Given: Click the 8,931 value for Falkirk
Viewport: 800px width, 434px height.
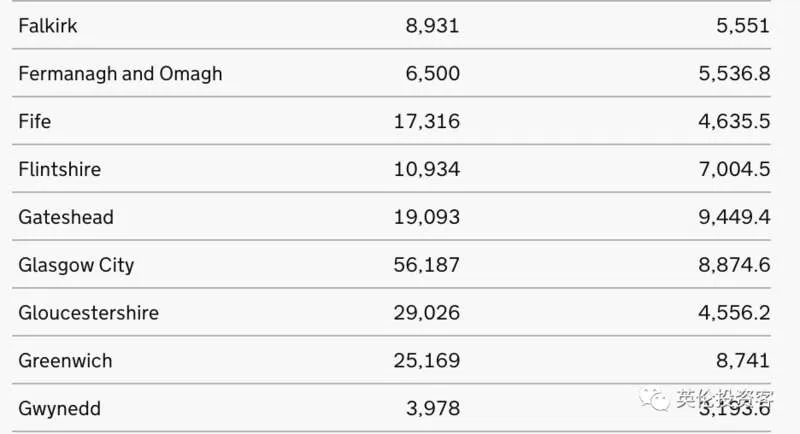Looking at the screenshot, I should [433, 25].
